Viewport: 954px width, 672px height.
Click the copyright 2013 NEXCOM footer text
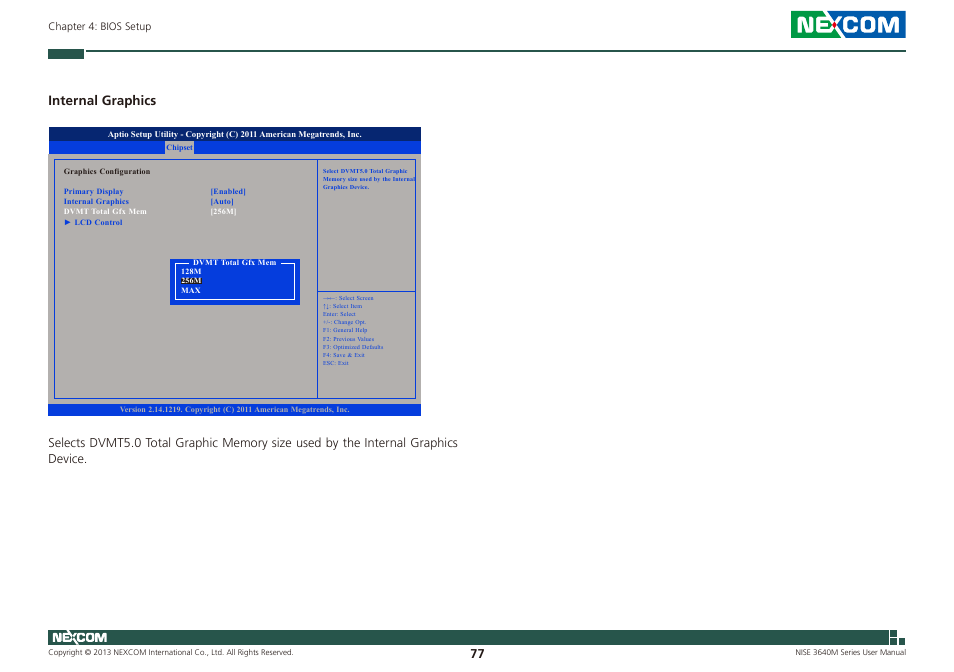171,653
